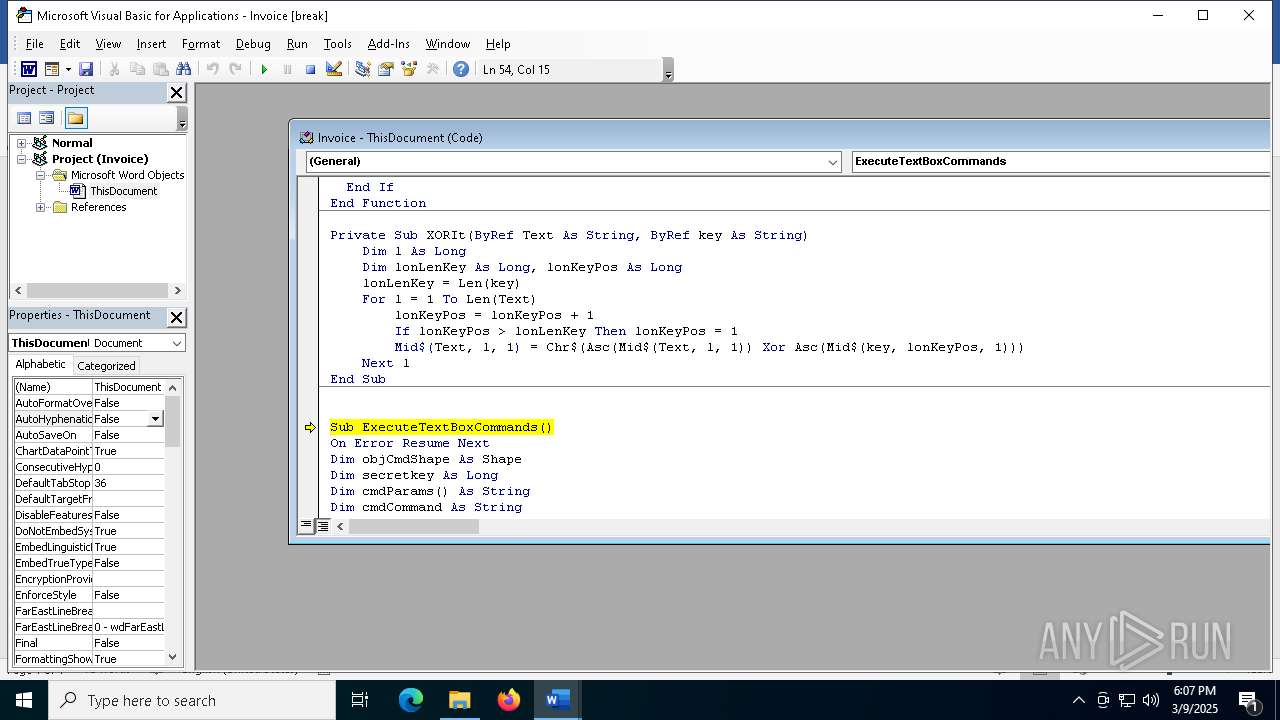1280x720 pixels.
Task: Reset execution with the Stop icon
Action: [x=310, y=69]
